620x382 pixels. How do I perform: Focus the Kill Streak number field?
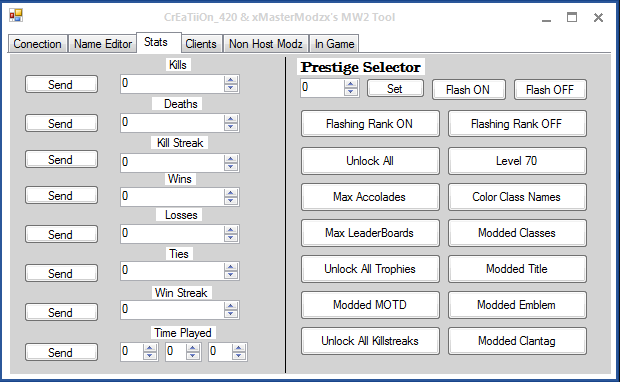pos(172,162)
